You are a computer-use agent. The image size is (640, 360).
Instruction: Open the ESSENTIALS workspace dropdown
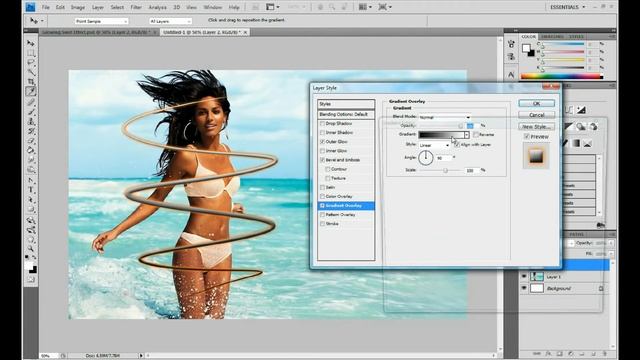coord(567,7)
